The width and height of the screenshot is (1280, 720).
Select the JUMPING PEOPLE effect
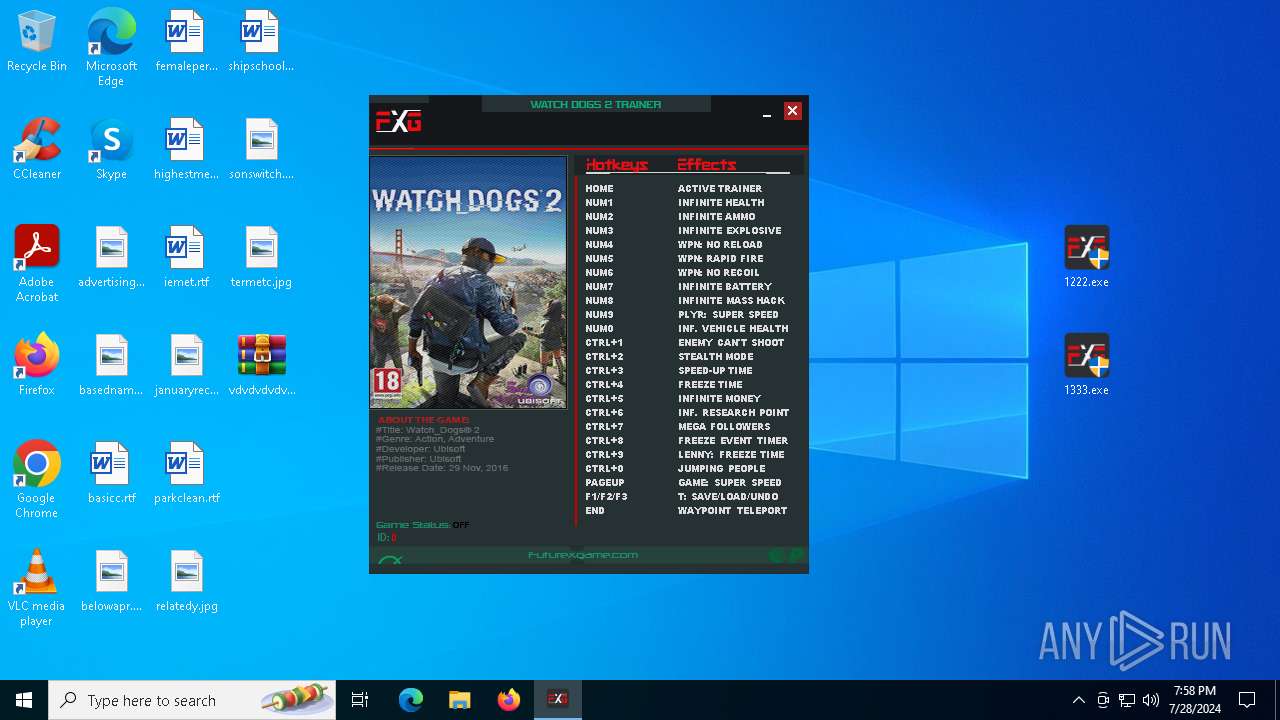click(721, 468)
